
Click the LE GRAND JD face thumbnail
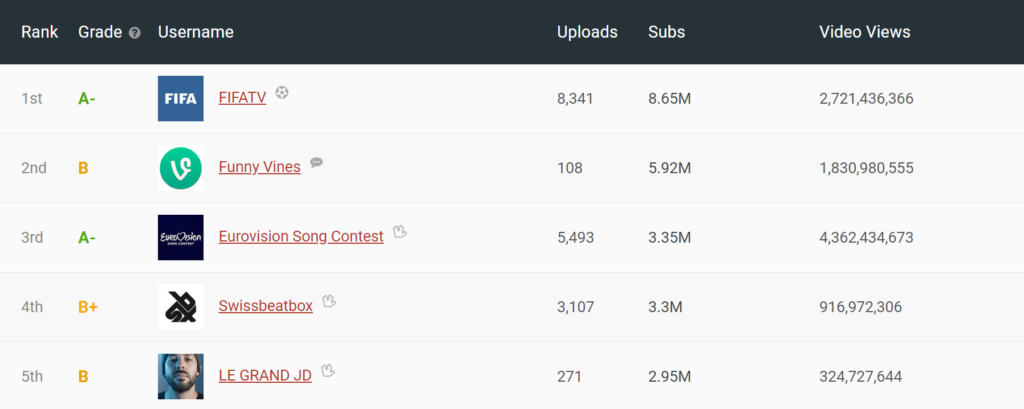(x=180, y=376)
